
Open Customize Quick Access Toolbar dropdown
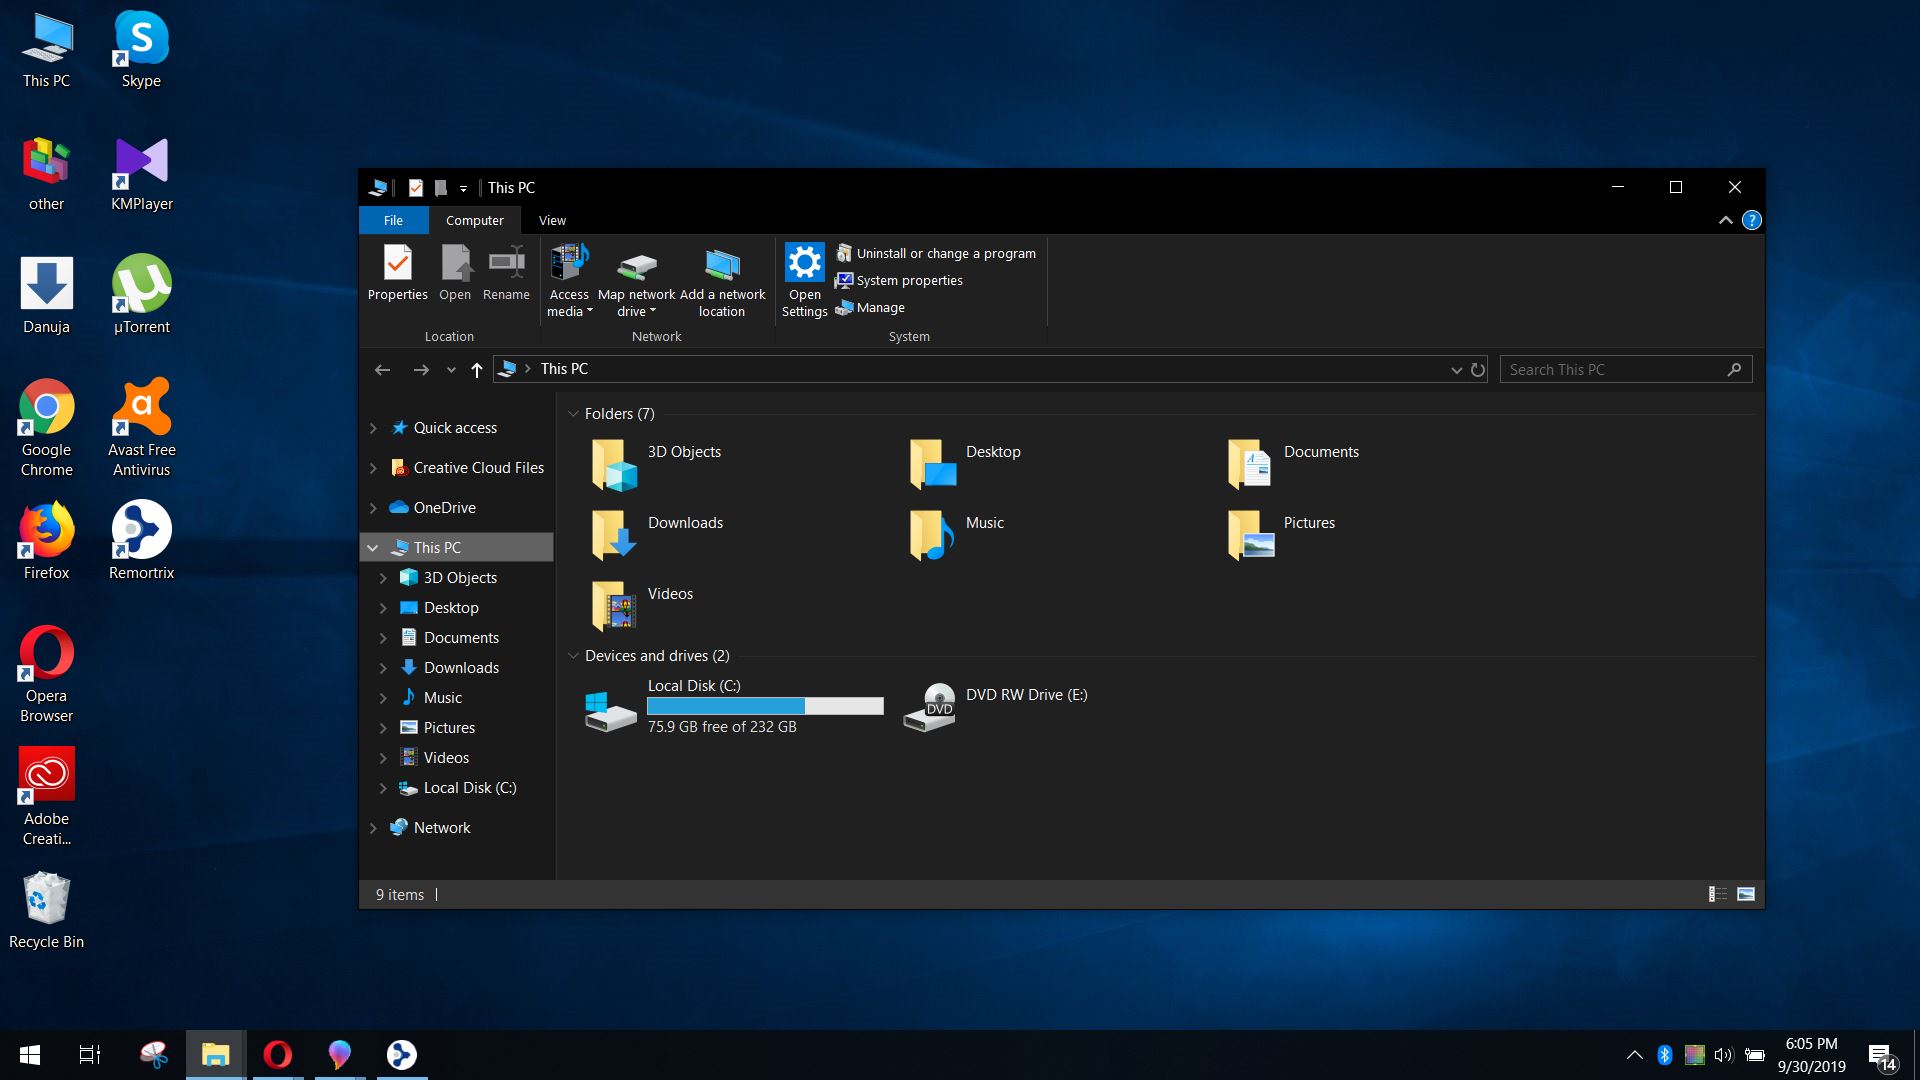click(463, 188)
